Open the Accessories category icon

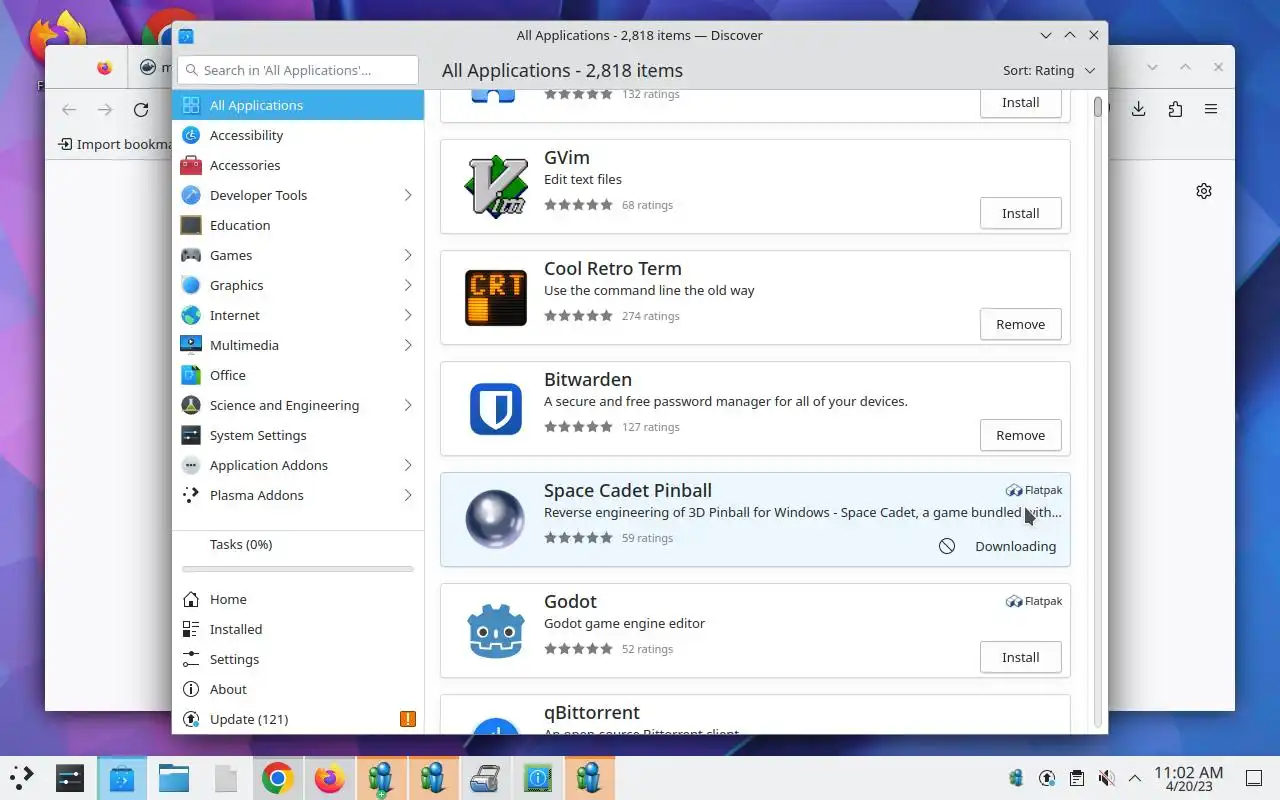tap(191, 165)
